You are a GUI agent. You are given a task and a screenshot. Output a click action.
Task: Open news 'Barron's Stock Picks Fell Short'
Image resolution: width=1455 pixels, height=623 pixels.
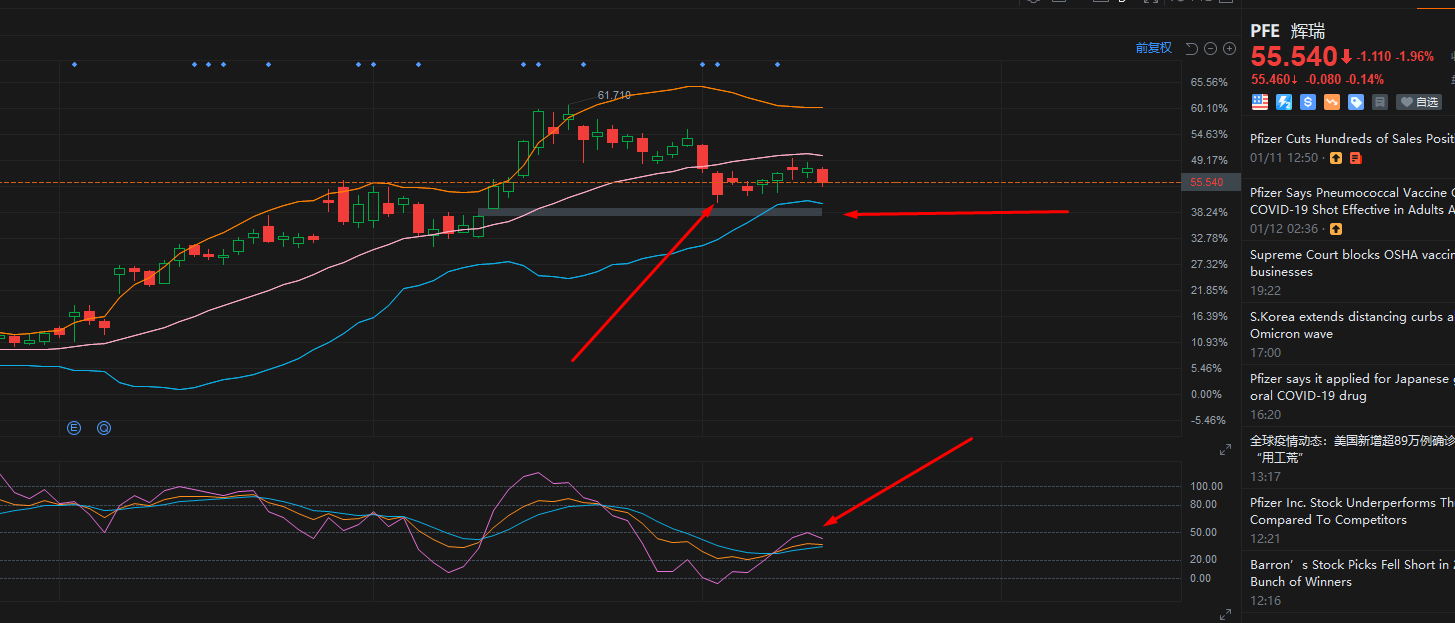pyautogui.click(x=1352, y=573)
